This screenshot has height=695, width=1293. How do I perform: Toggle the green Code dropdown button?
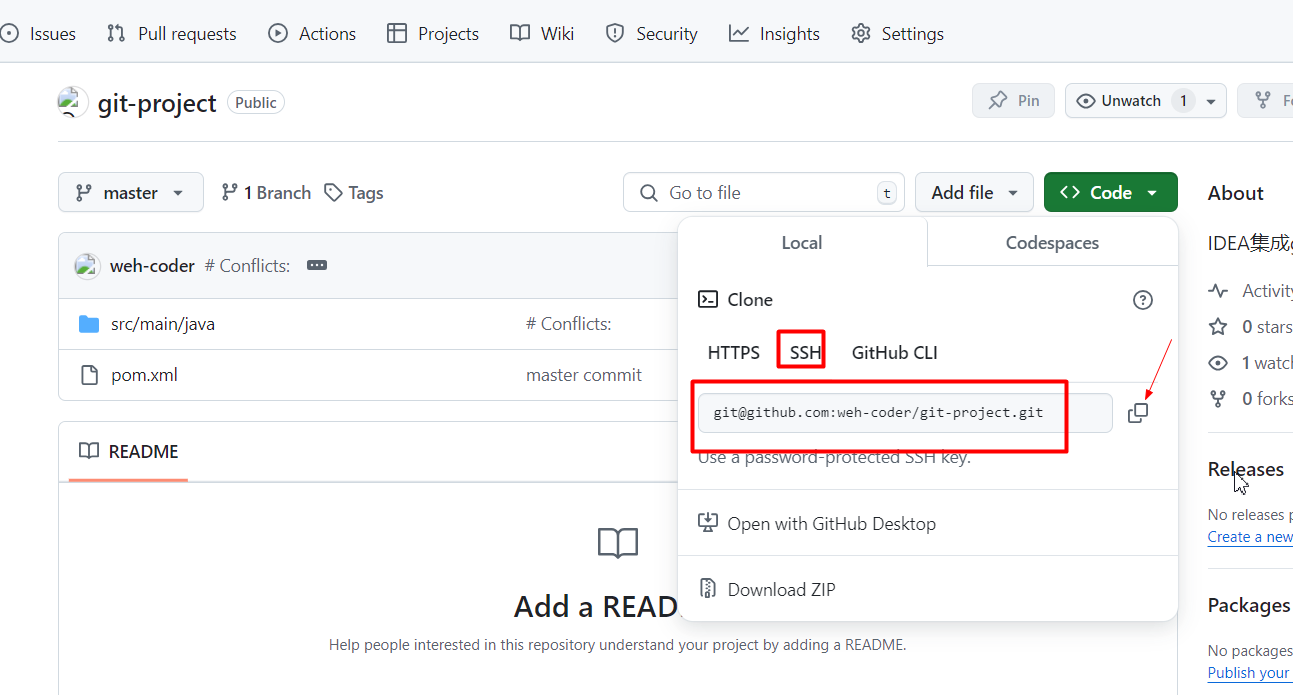tap(1111, 193)
